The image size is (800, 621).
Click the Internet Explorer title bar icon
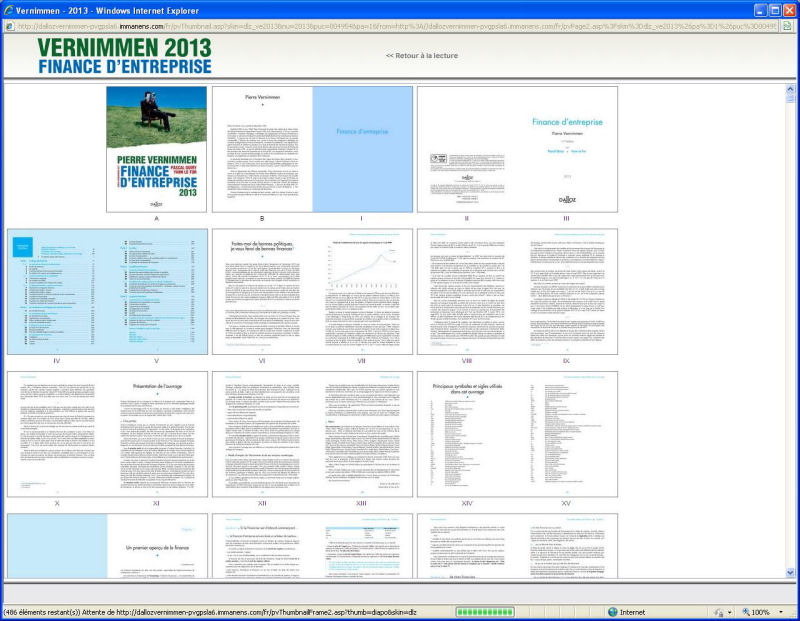pos(8,10)
